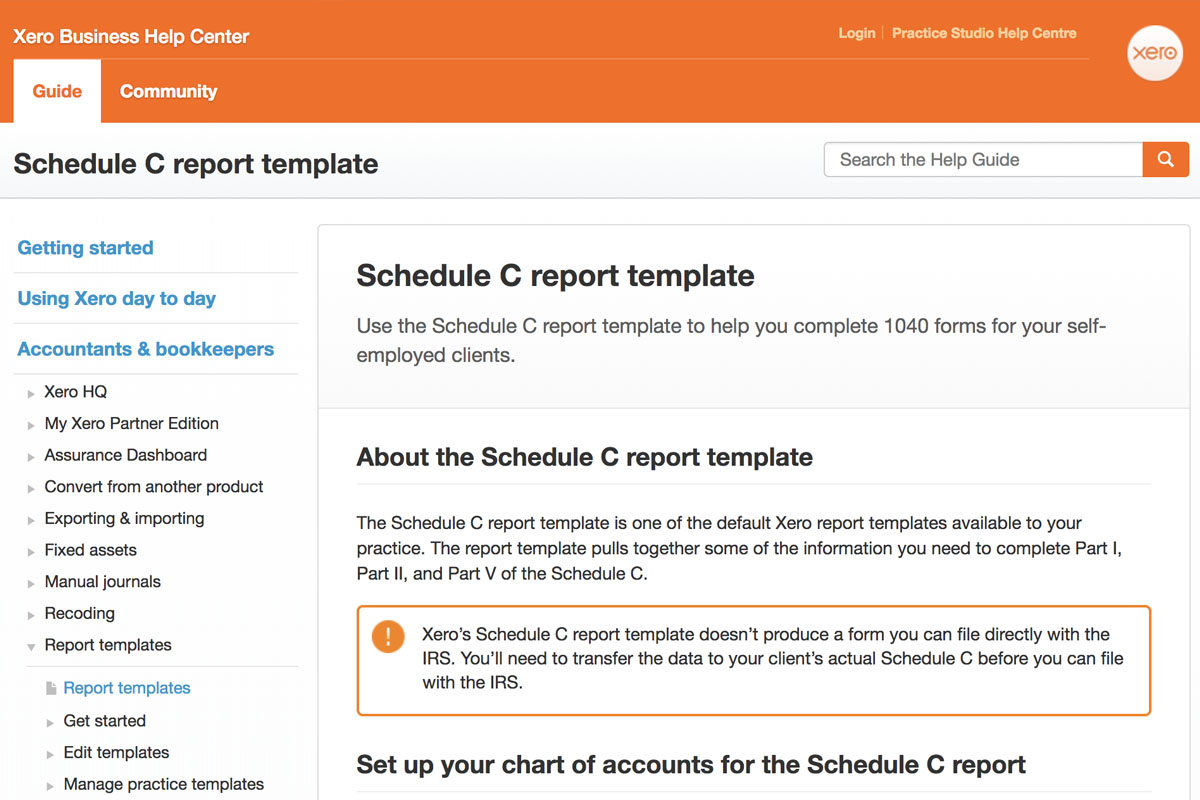
Task: Expand the Exporting & importing arrow
Action: (x=32, y=520)
